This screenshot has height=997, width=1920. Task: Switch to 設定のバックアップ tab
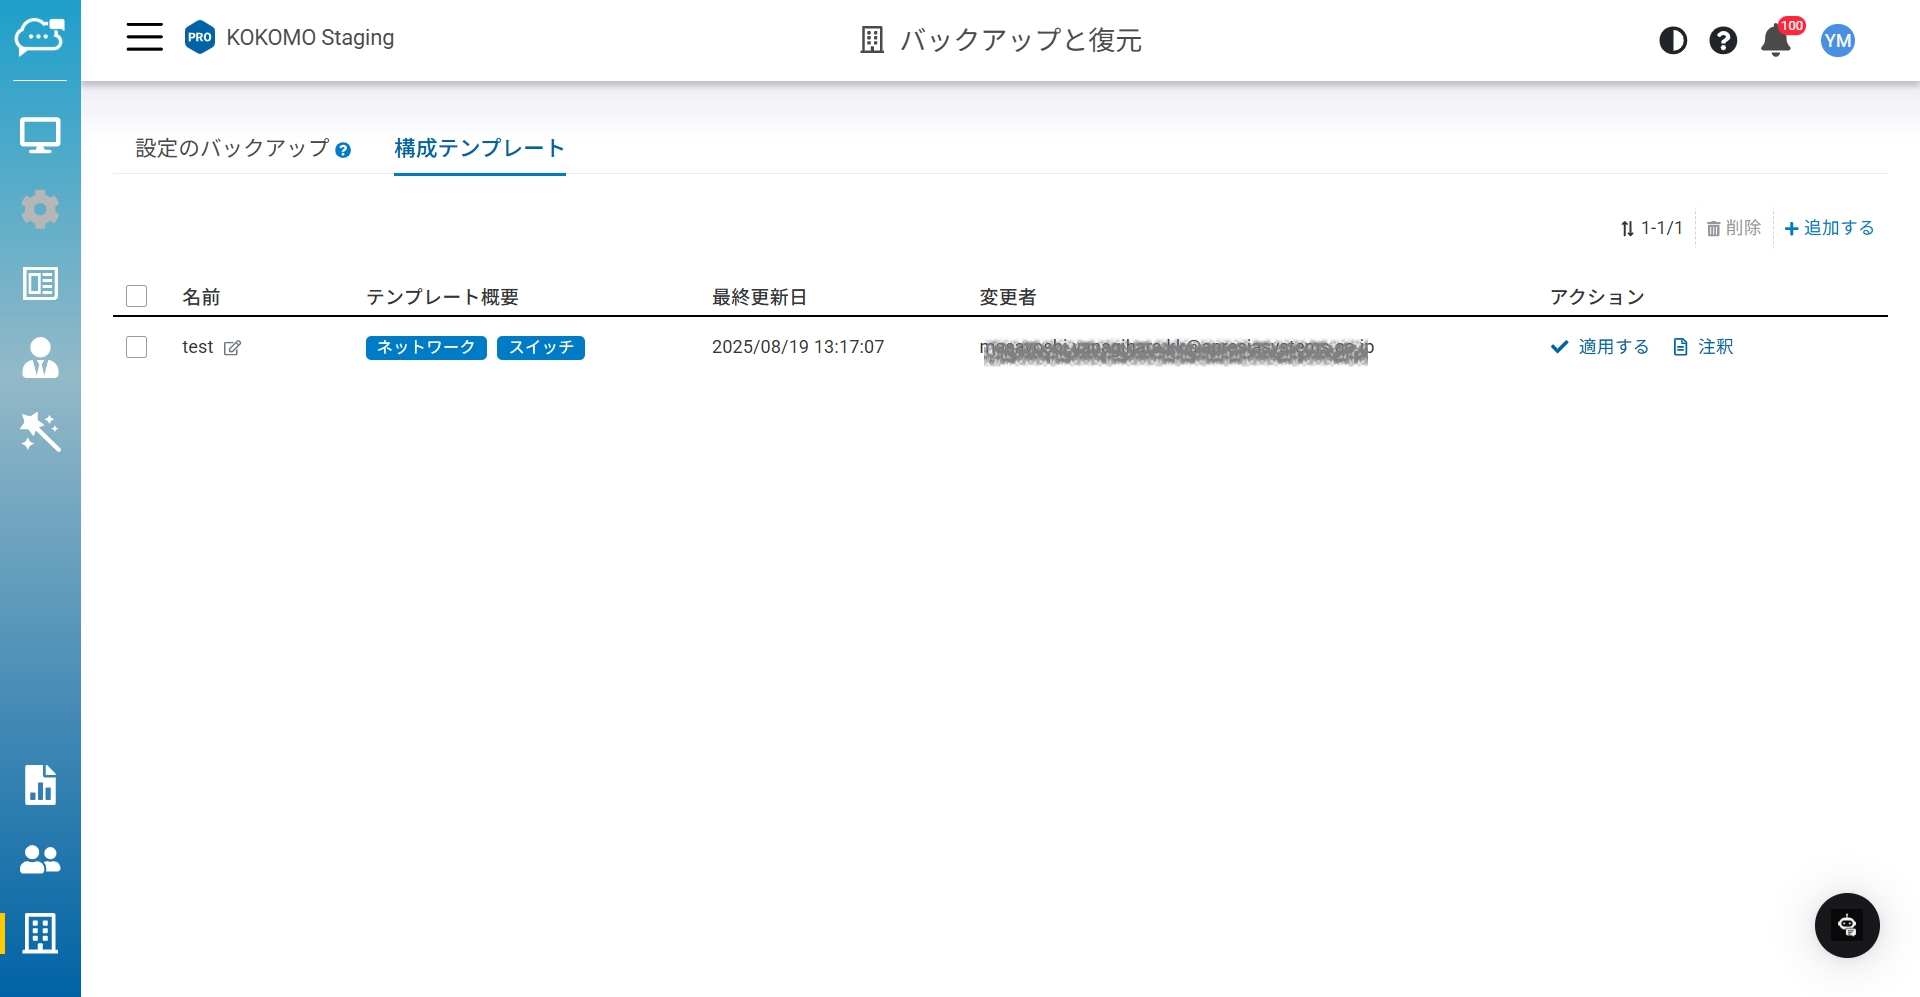232,149
